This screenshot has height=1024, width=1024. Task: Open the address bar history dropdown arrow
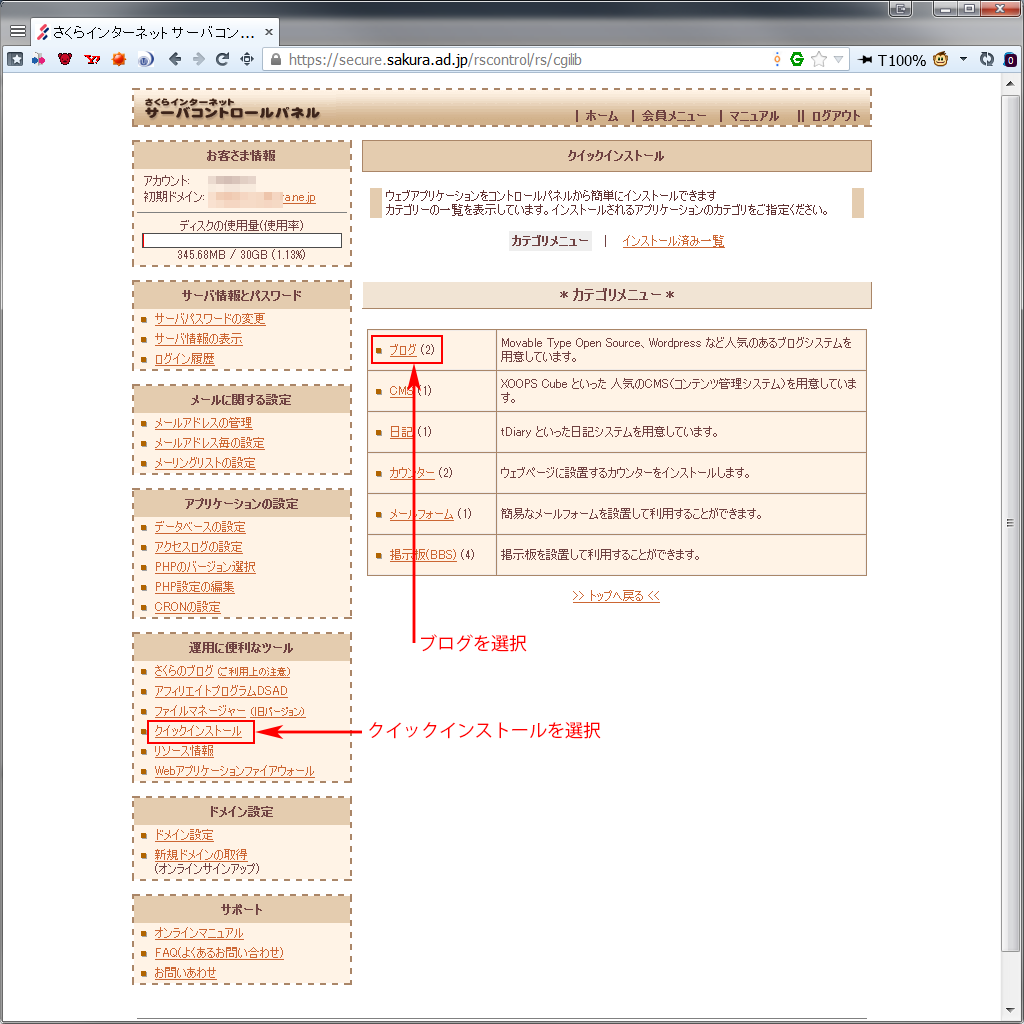[839, 60]
